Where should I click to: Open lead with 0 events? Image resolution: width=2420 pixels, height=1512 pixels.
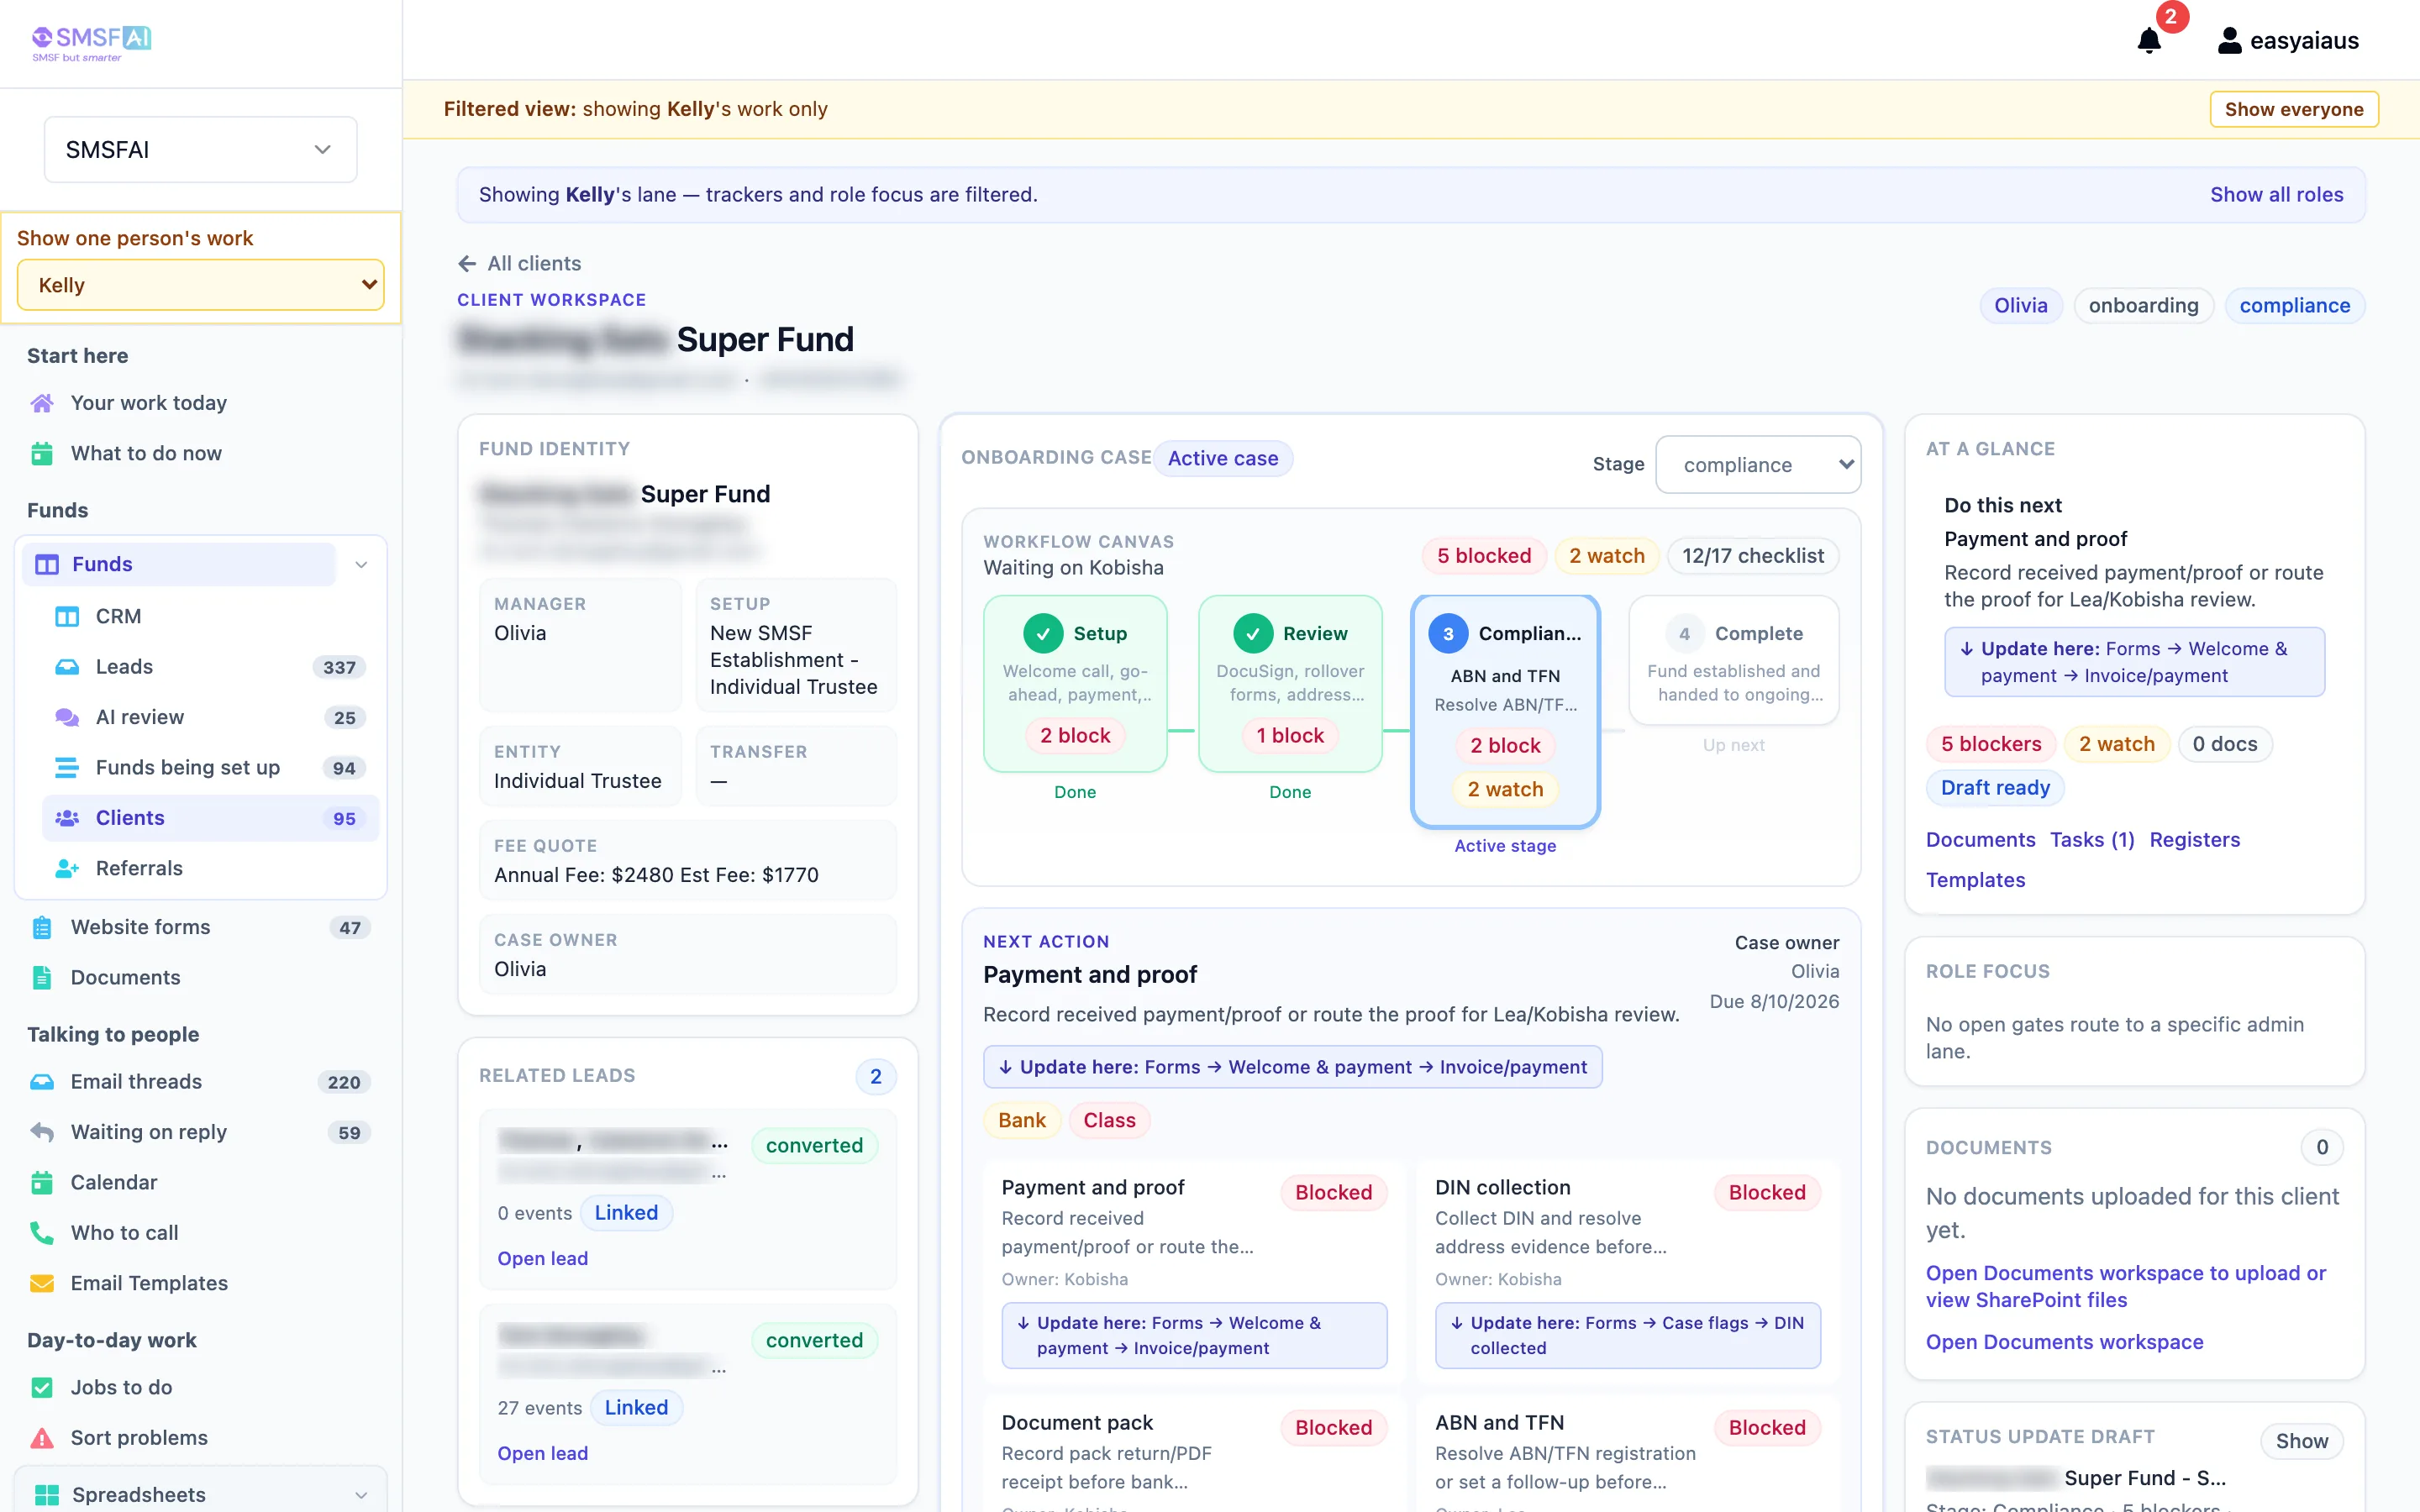click(x=542, y=1259)
